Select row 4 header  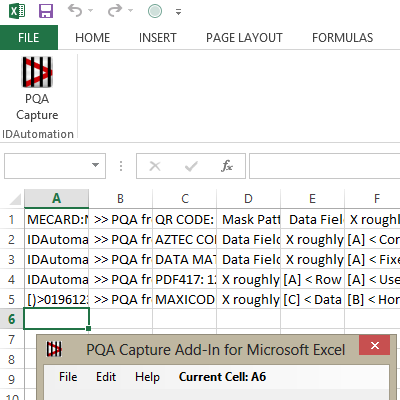coord(12,279)
